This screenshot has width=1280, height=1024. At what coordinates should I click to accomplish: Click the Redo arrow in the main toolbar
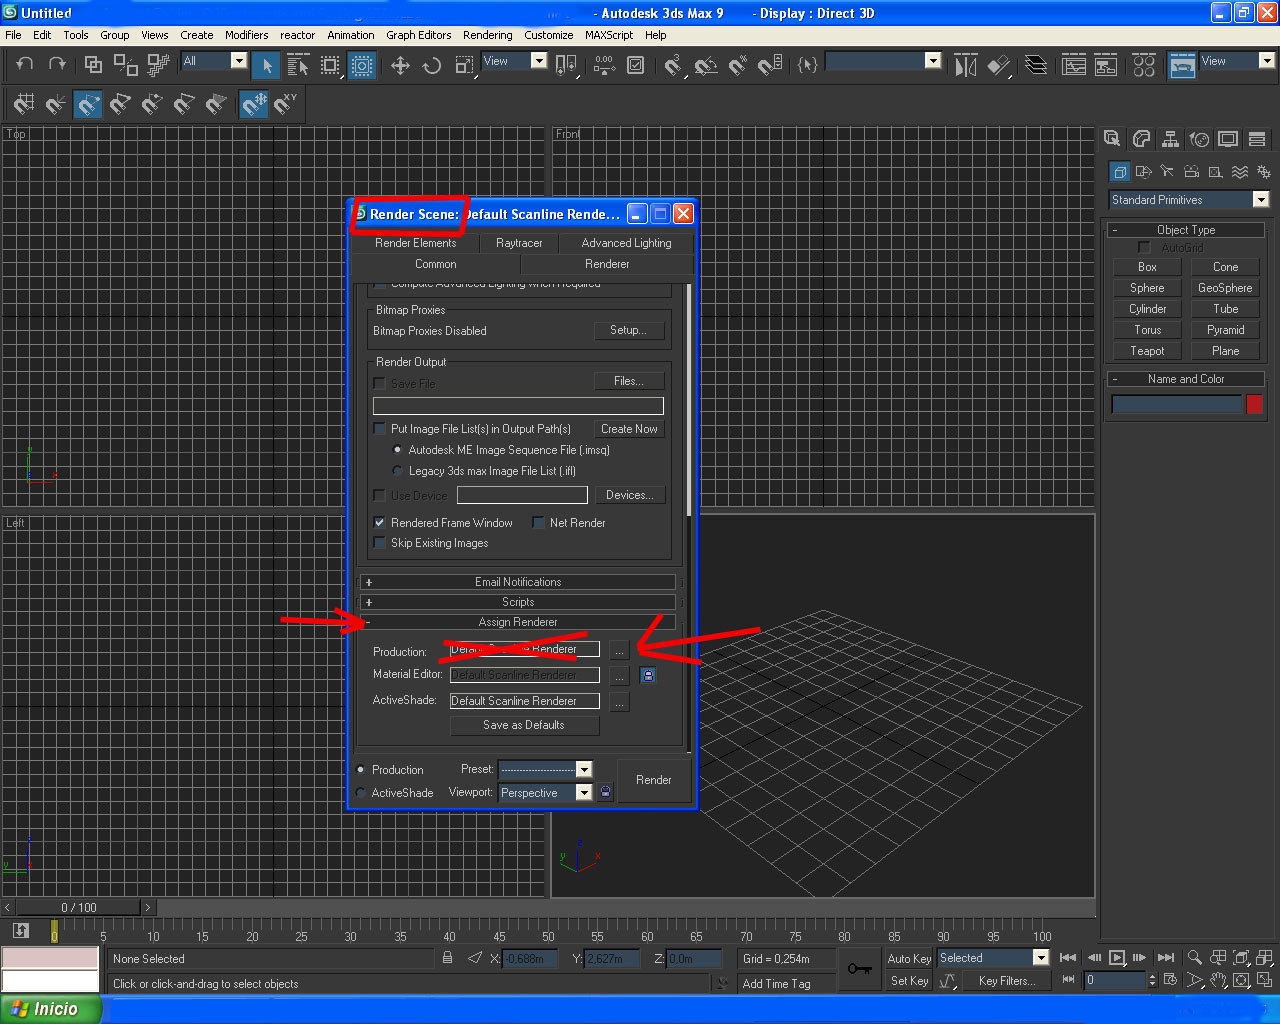pos(57,64)
